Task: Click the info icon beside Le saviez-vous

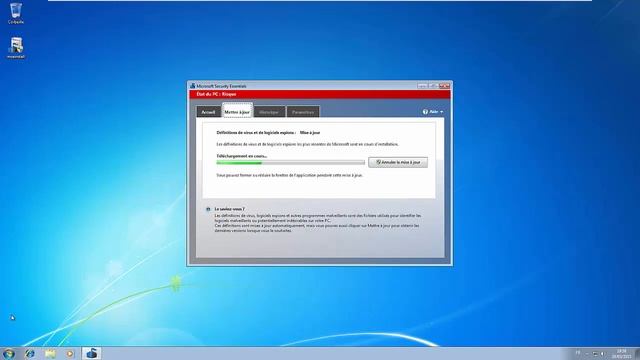Action: pyautogui.click(x=208, y=209)
